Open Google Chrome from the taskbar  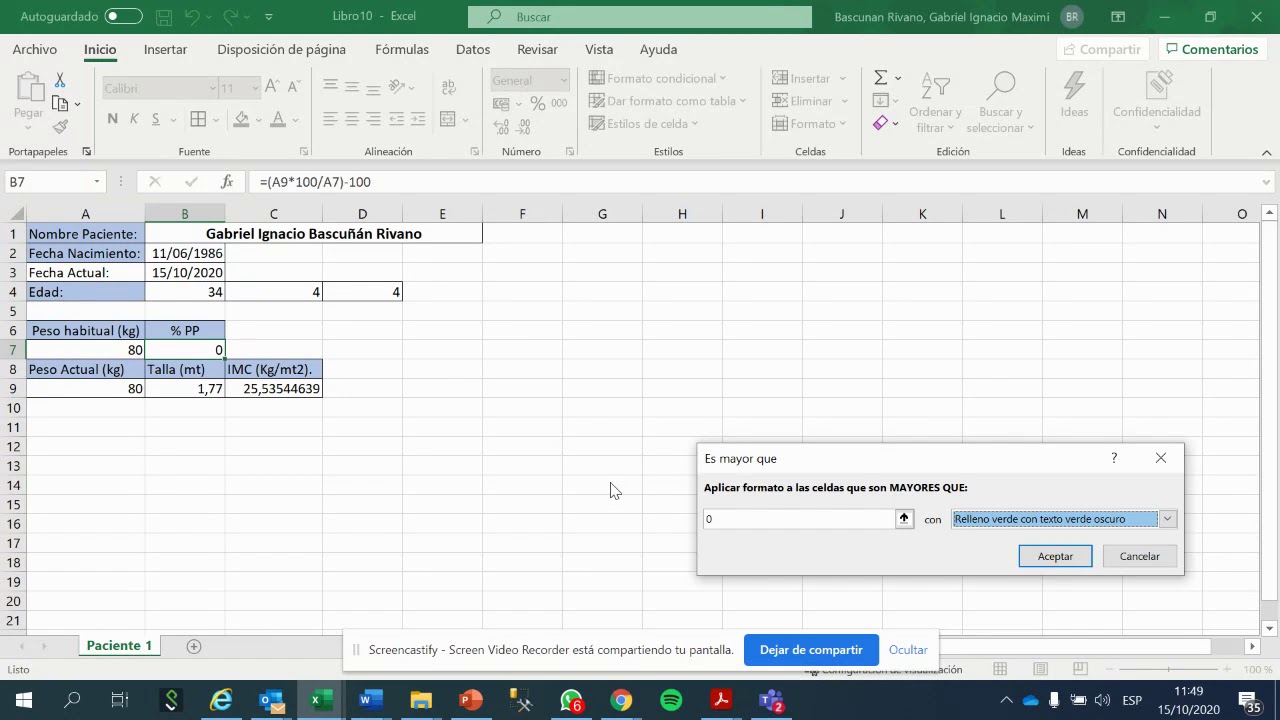point(621,700)
